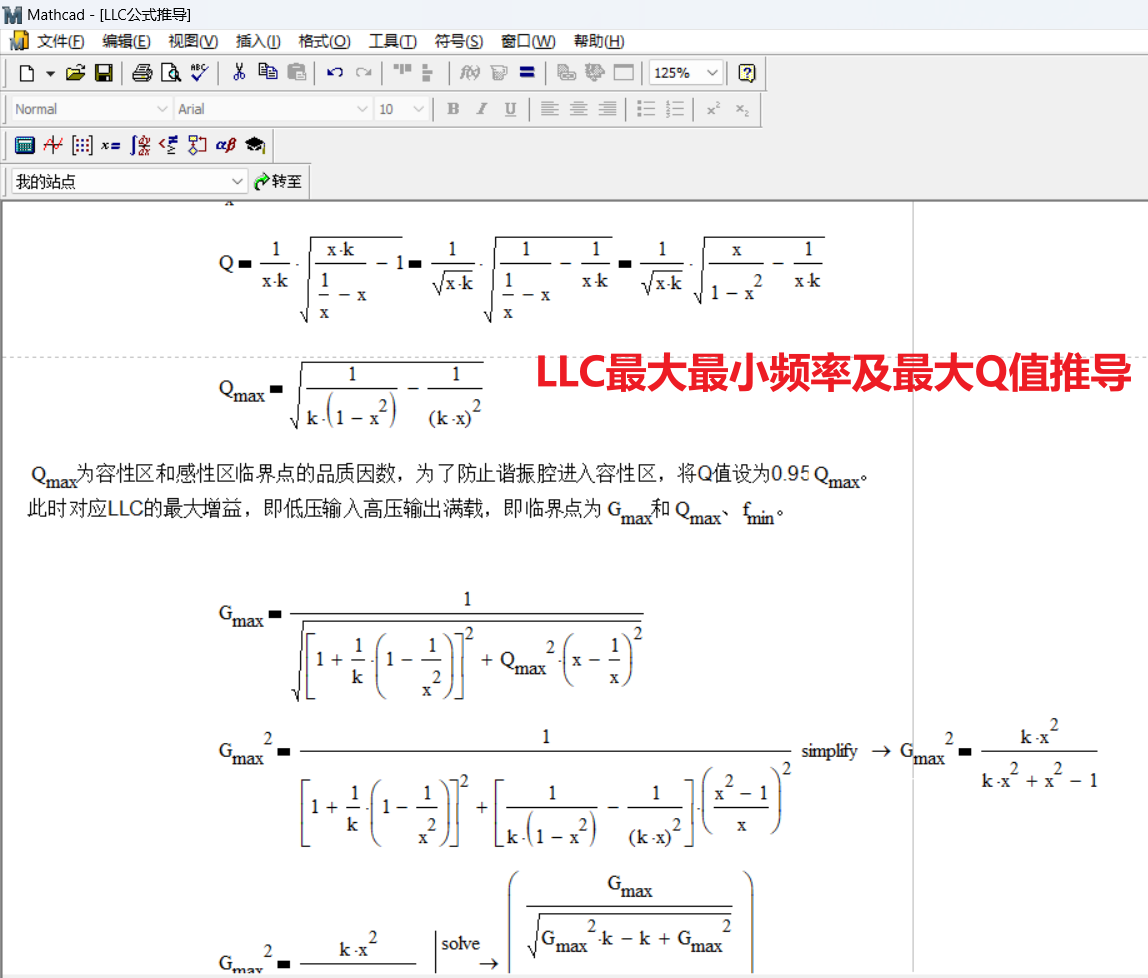Click the Print Preview icon
The width and height of the screenshot is (1148, 978).
(x=171, y=73)
